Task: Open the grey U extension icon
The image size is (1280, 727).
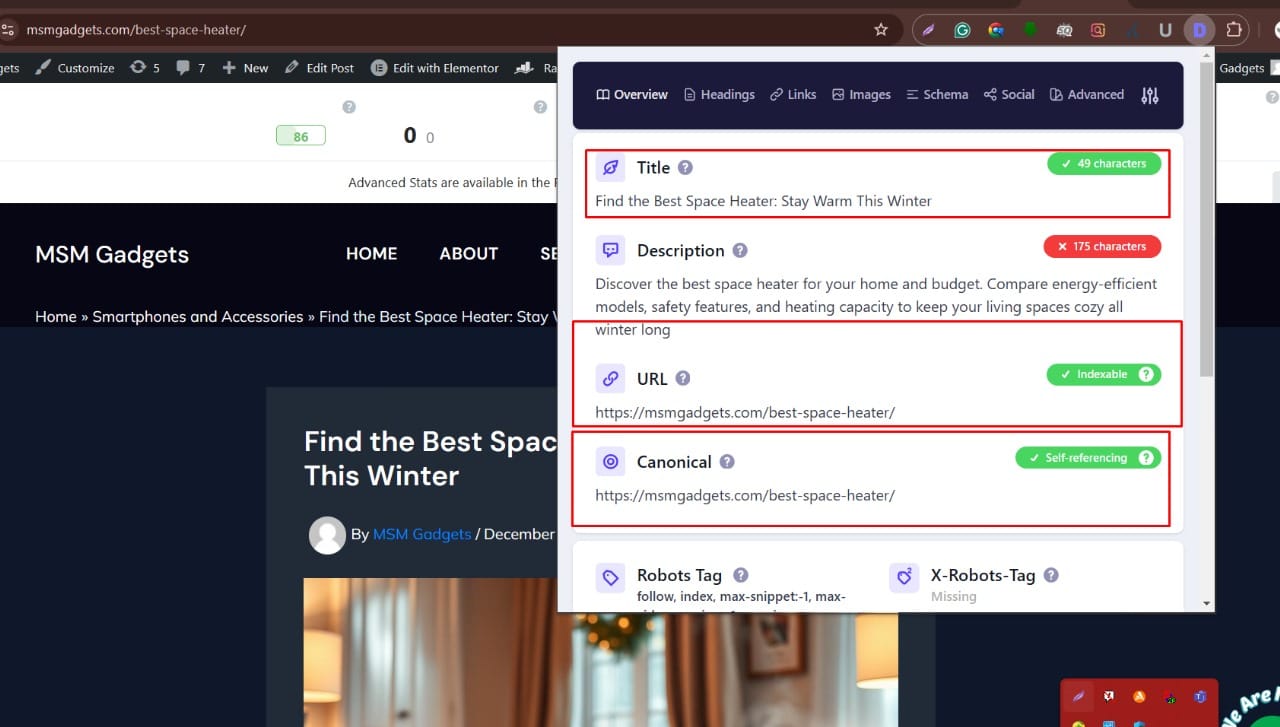Action: pyautogui.click(x=1165, y=30)
